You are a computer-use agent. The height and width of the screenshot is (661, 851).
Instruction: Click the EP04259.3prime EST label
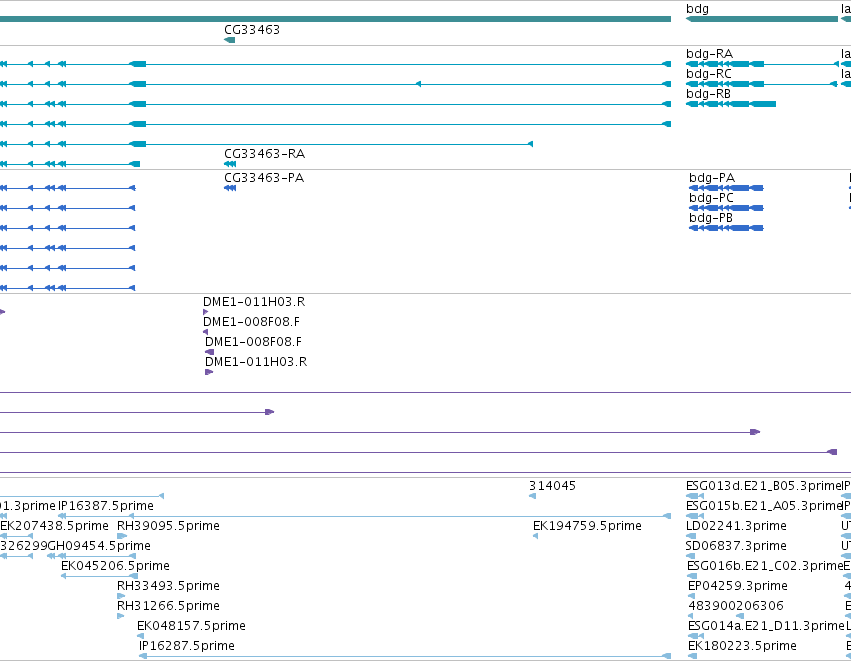coord(738,586)
